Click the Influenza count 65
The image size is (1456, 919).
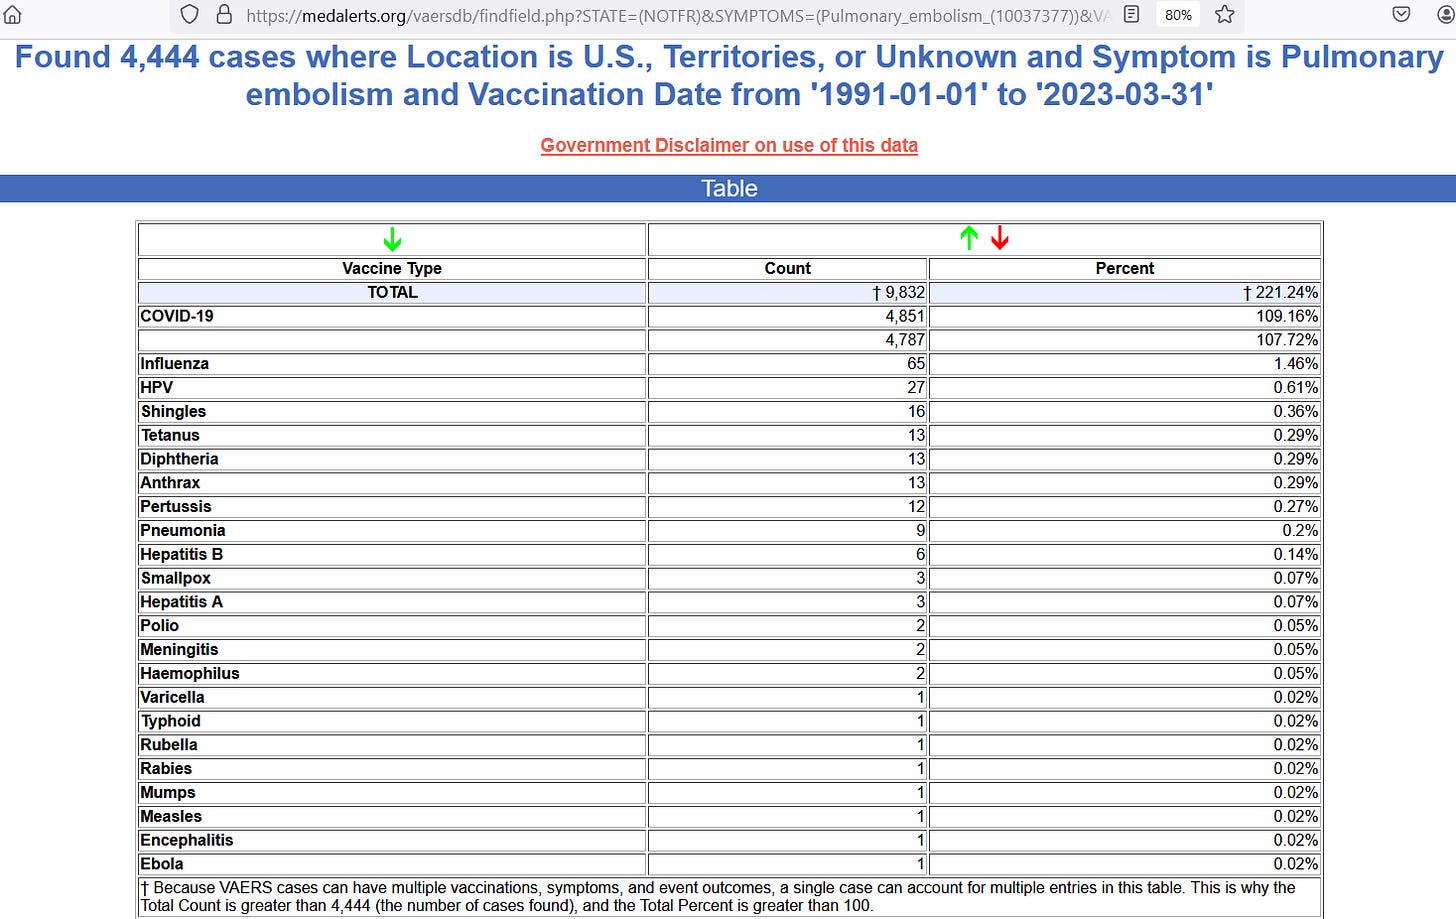pyautogui.click(x=916, y=364)
